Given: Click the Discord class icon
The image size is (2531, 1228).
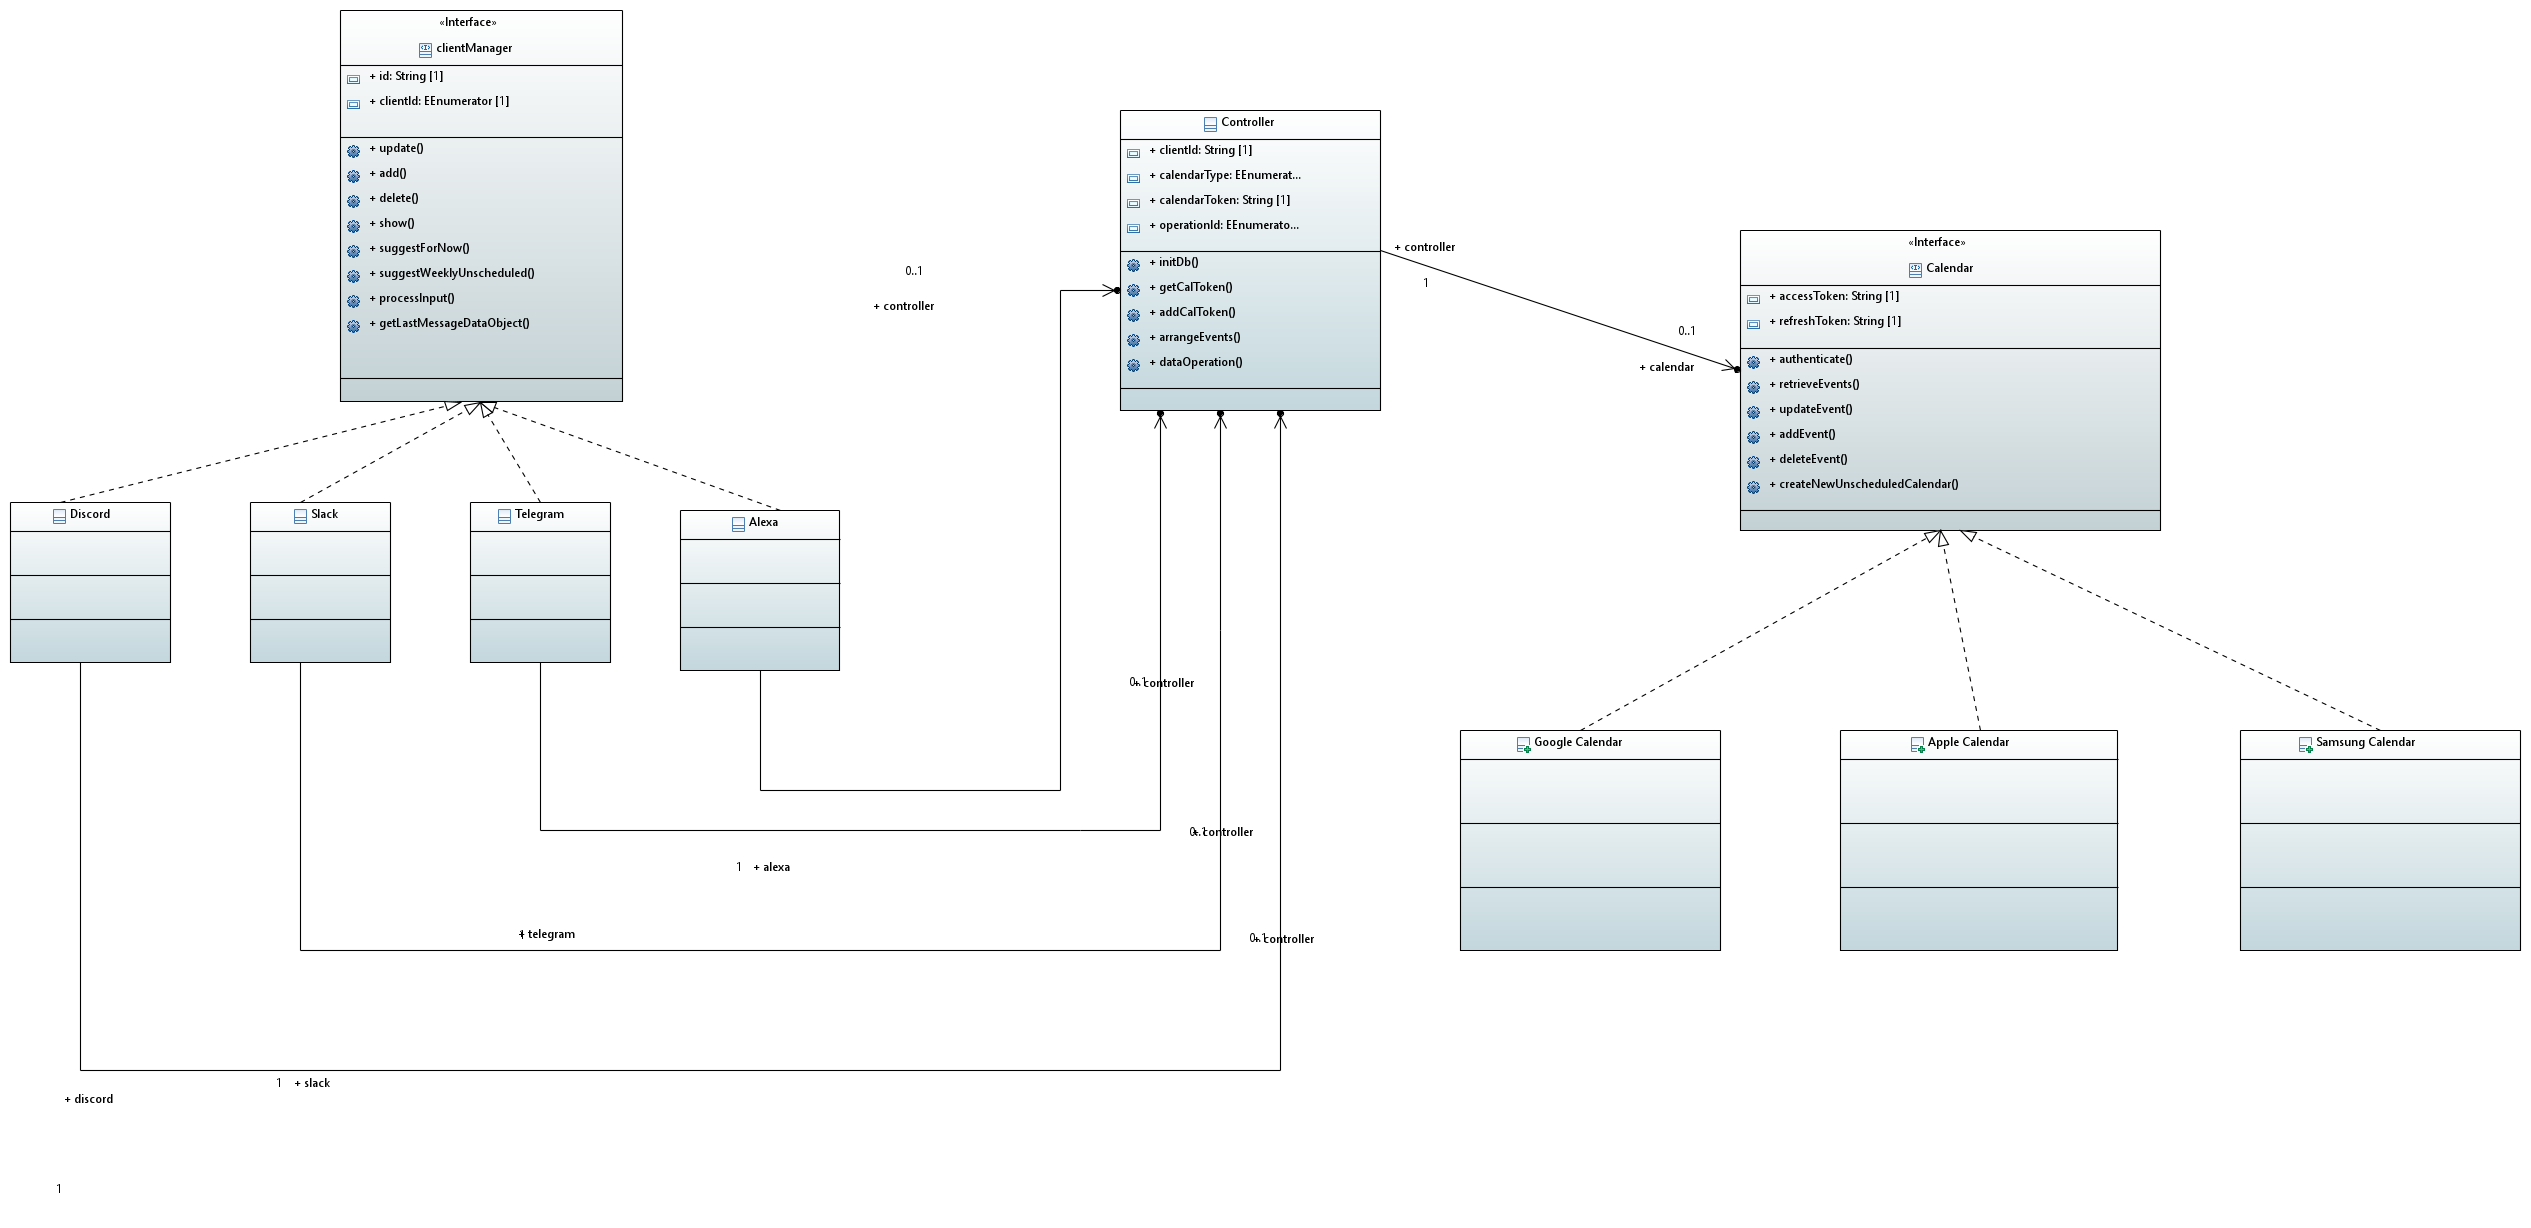Looking at the screenshot, I should pyautogui.click(x=59, y=516).
